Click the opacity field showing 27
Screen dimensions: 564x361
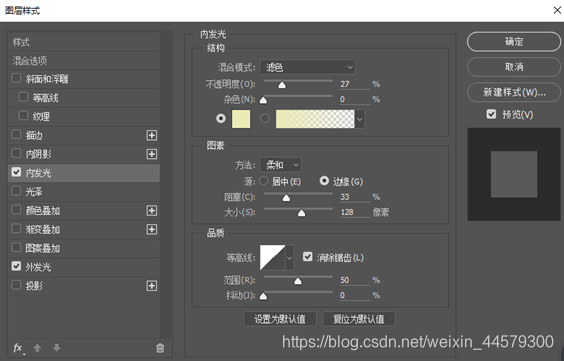point(354,84)
